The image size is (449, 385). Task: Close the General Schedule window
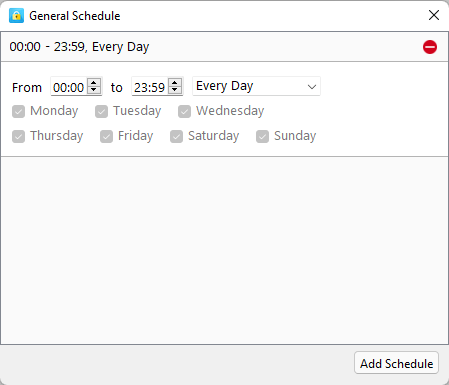[434, 15]
